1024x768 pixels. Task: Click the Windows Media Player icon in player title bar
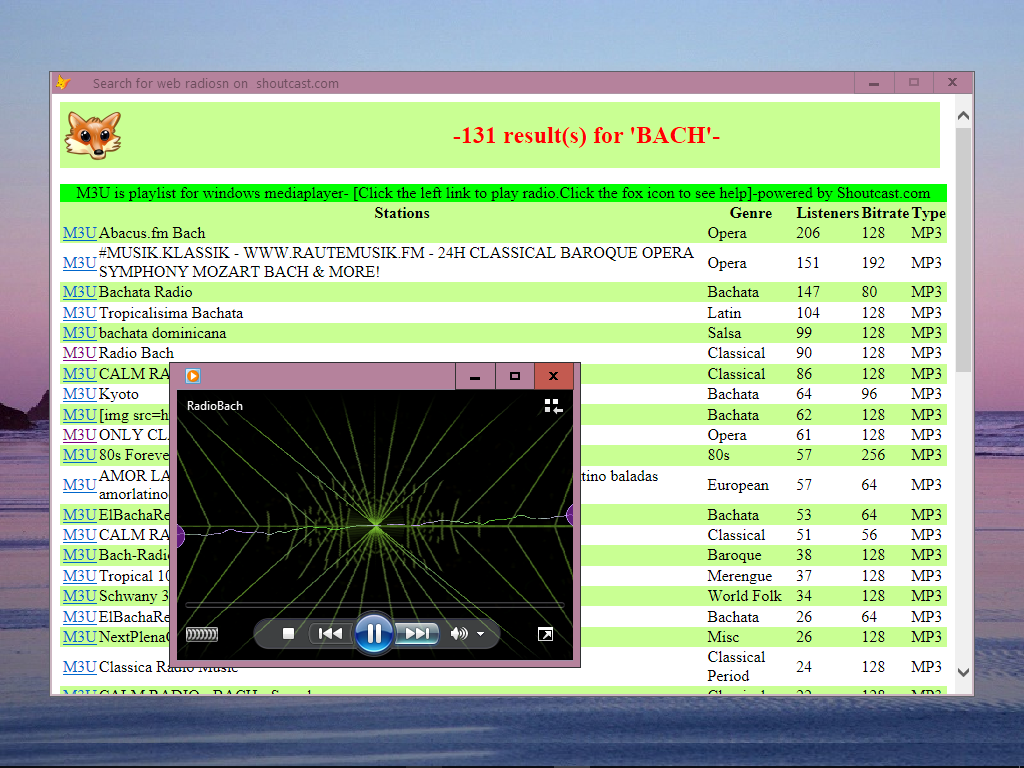[193, 376]
